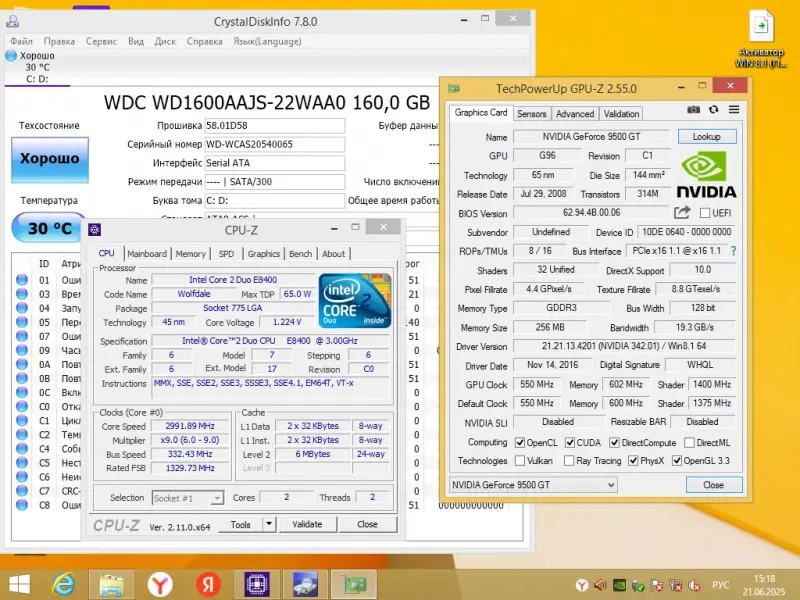800x600 pixels.
Task: Expand the CPU-Z Tools dropdown arrow
Action: (x=269, y=524)
